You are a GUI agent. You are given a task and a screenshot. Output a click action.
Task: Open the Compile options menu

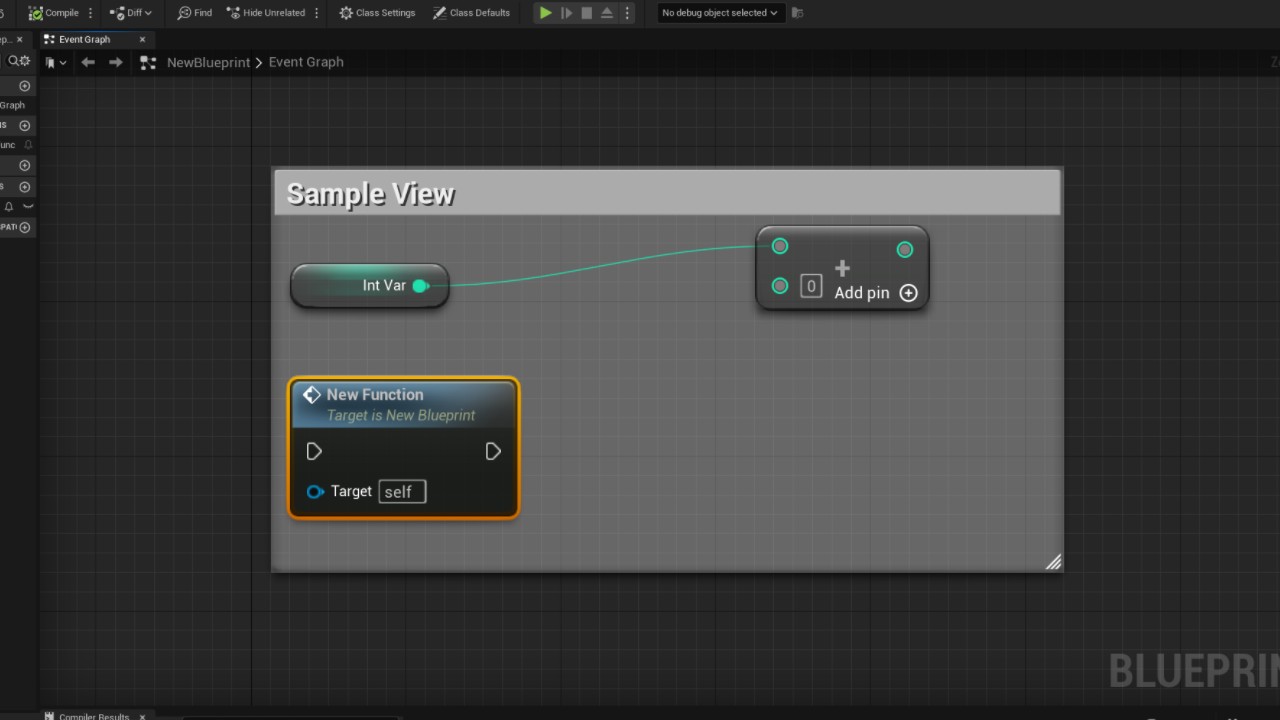(91, 13)
